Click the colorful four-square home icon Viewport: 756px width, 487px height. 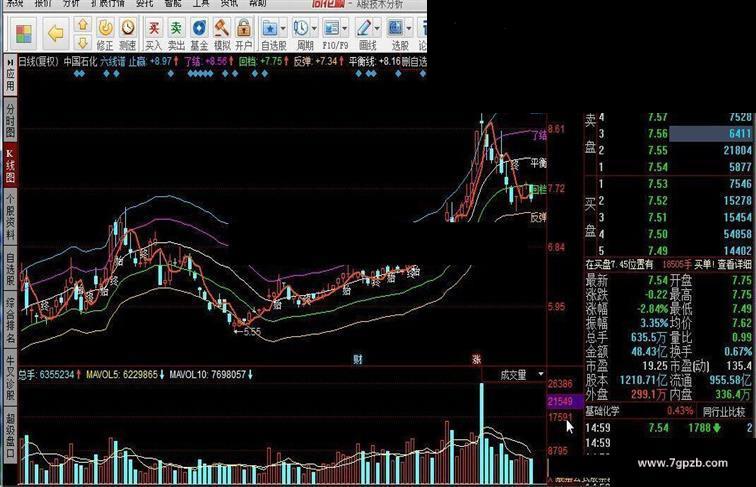tap(23, 33)
